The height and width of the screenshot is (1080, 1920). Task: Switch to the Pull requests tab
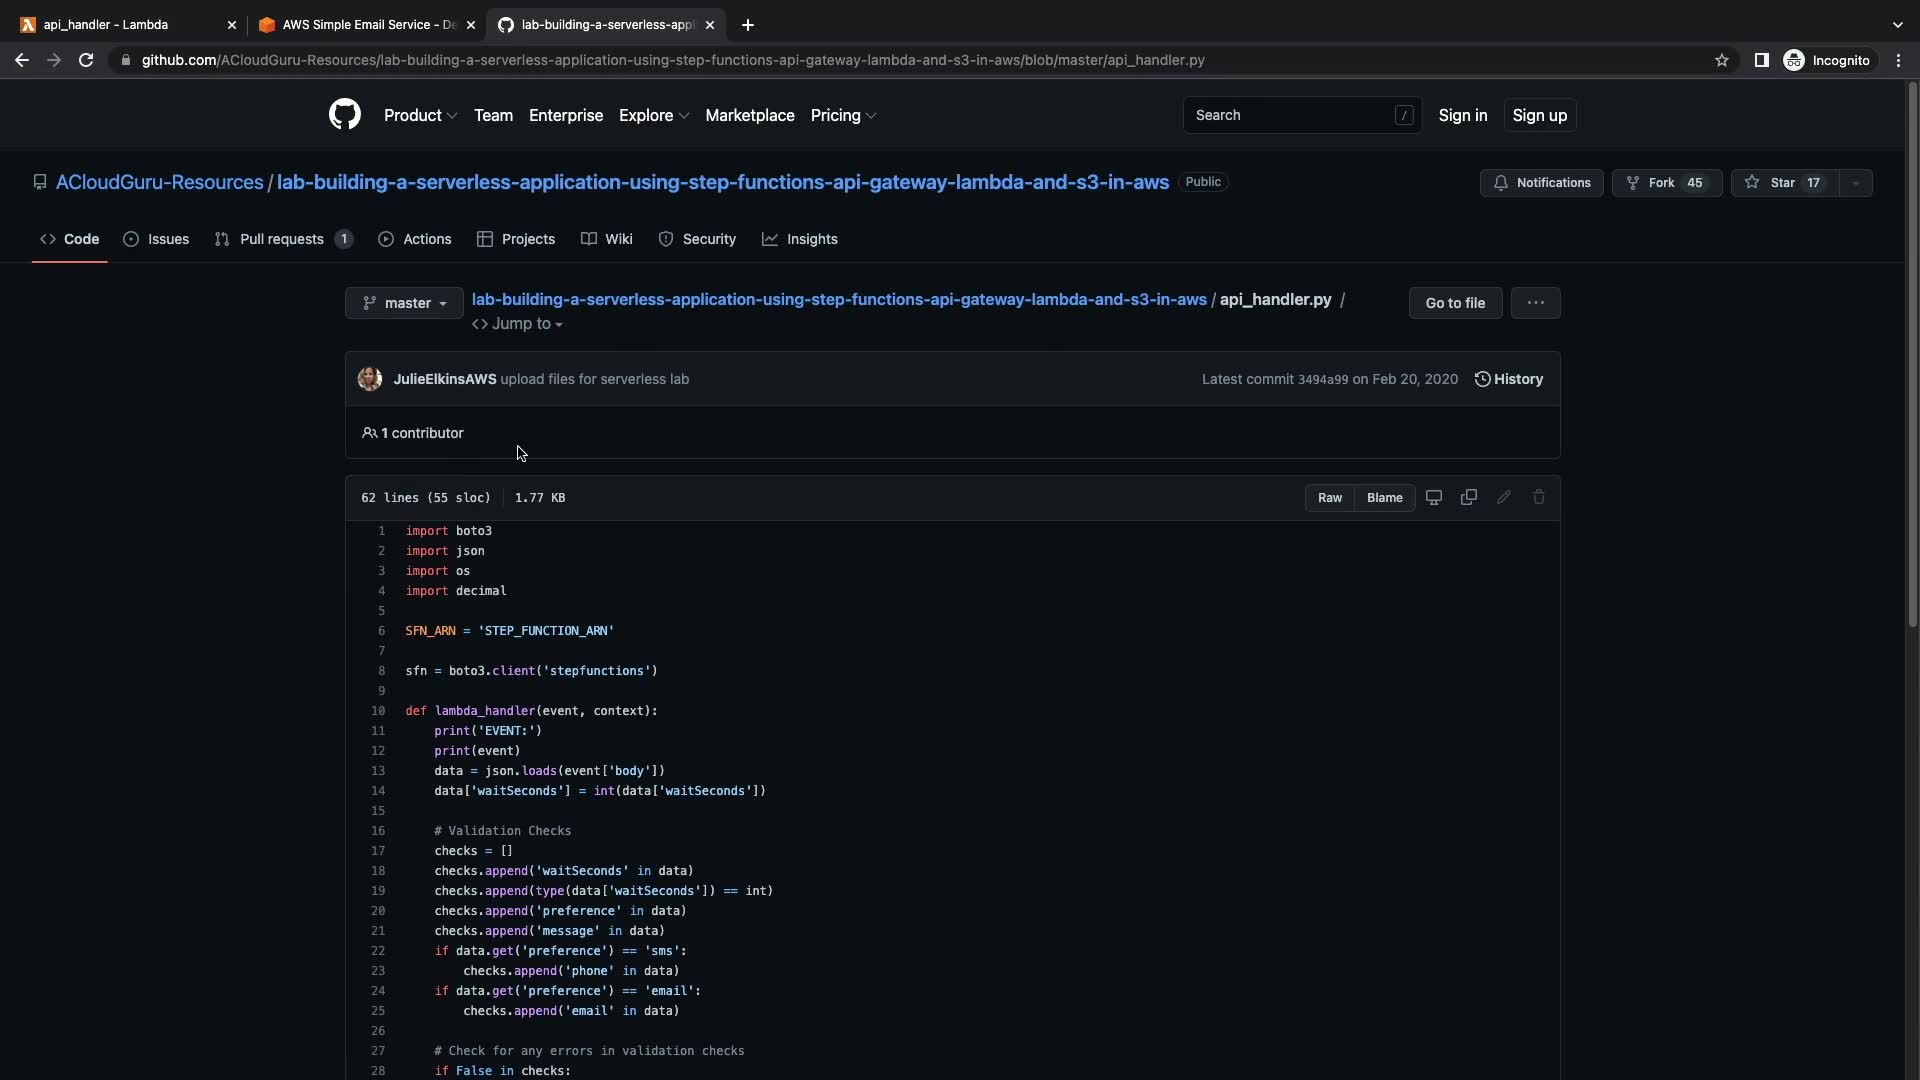[281, 239]
